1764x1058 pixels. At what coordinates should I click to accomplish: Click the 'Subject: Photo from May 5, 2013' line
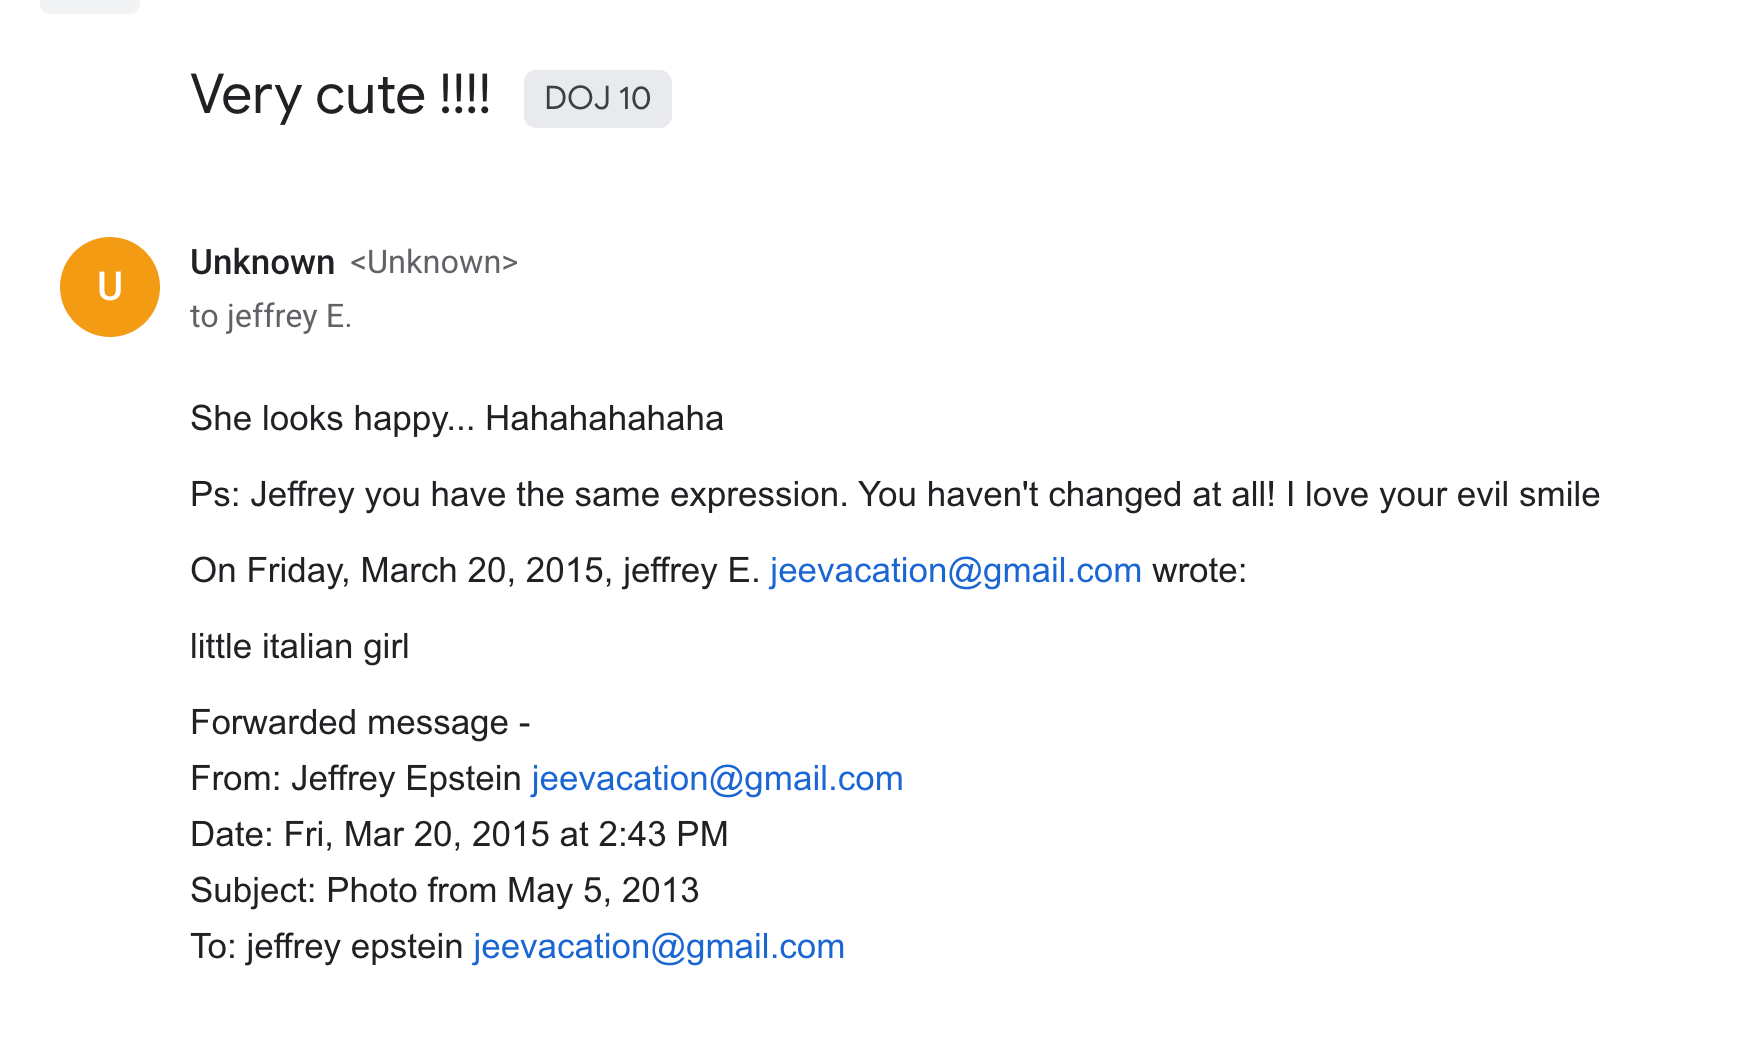coord(444,890)
